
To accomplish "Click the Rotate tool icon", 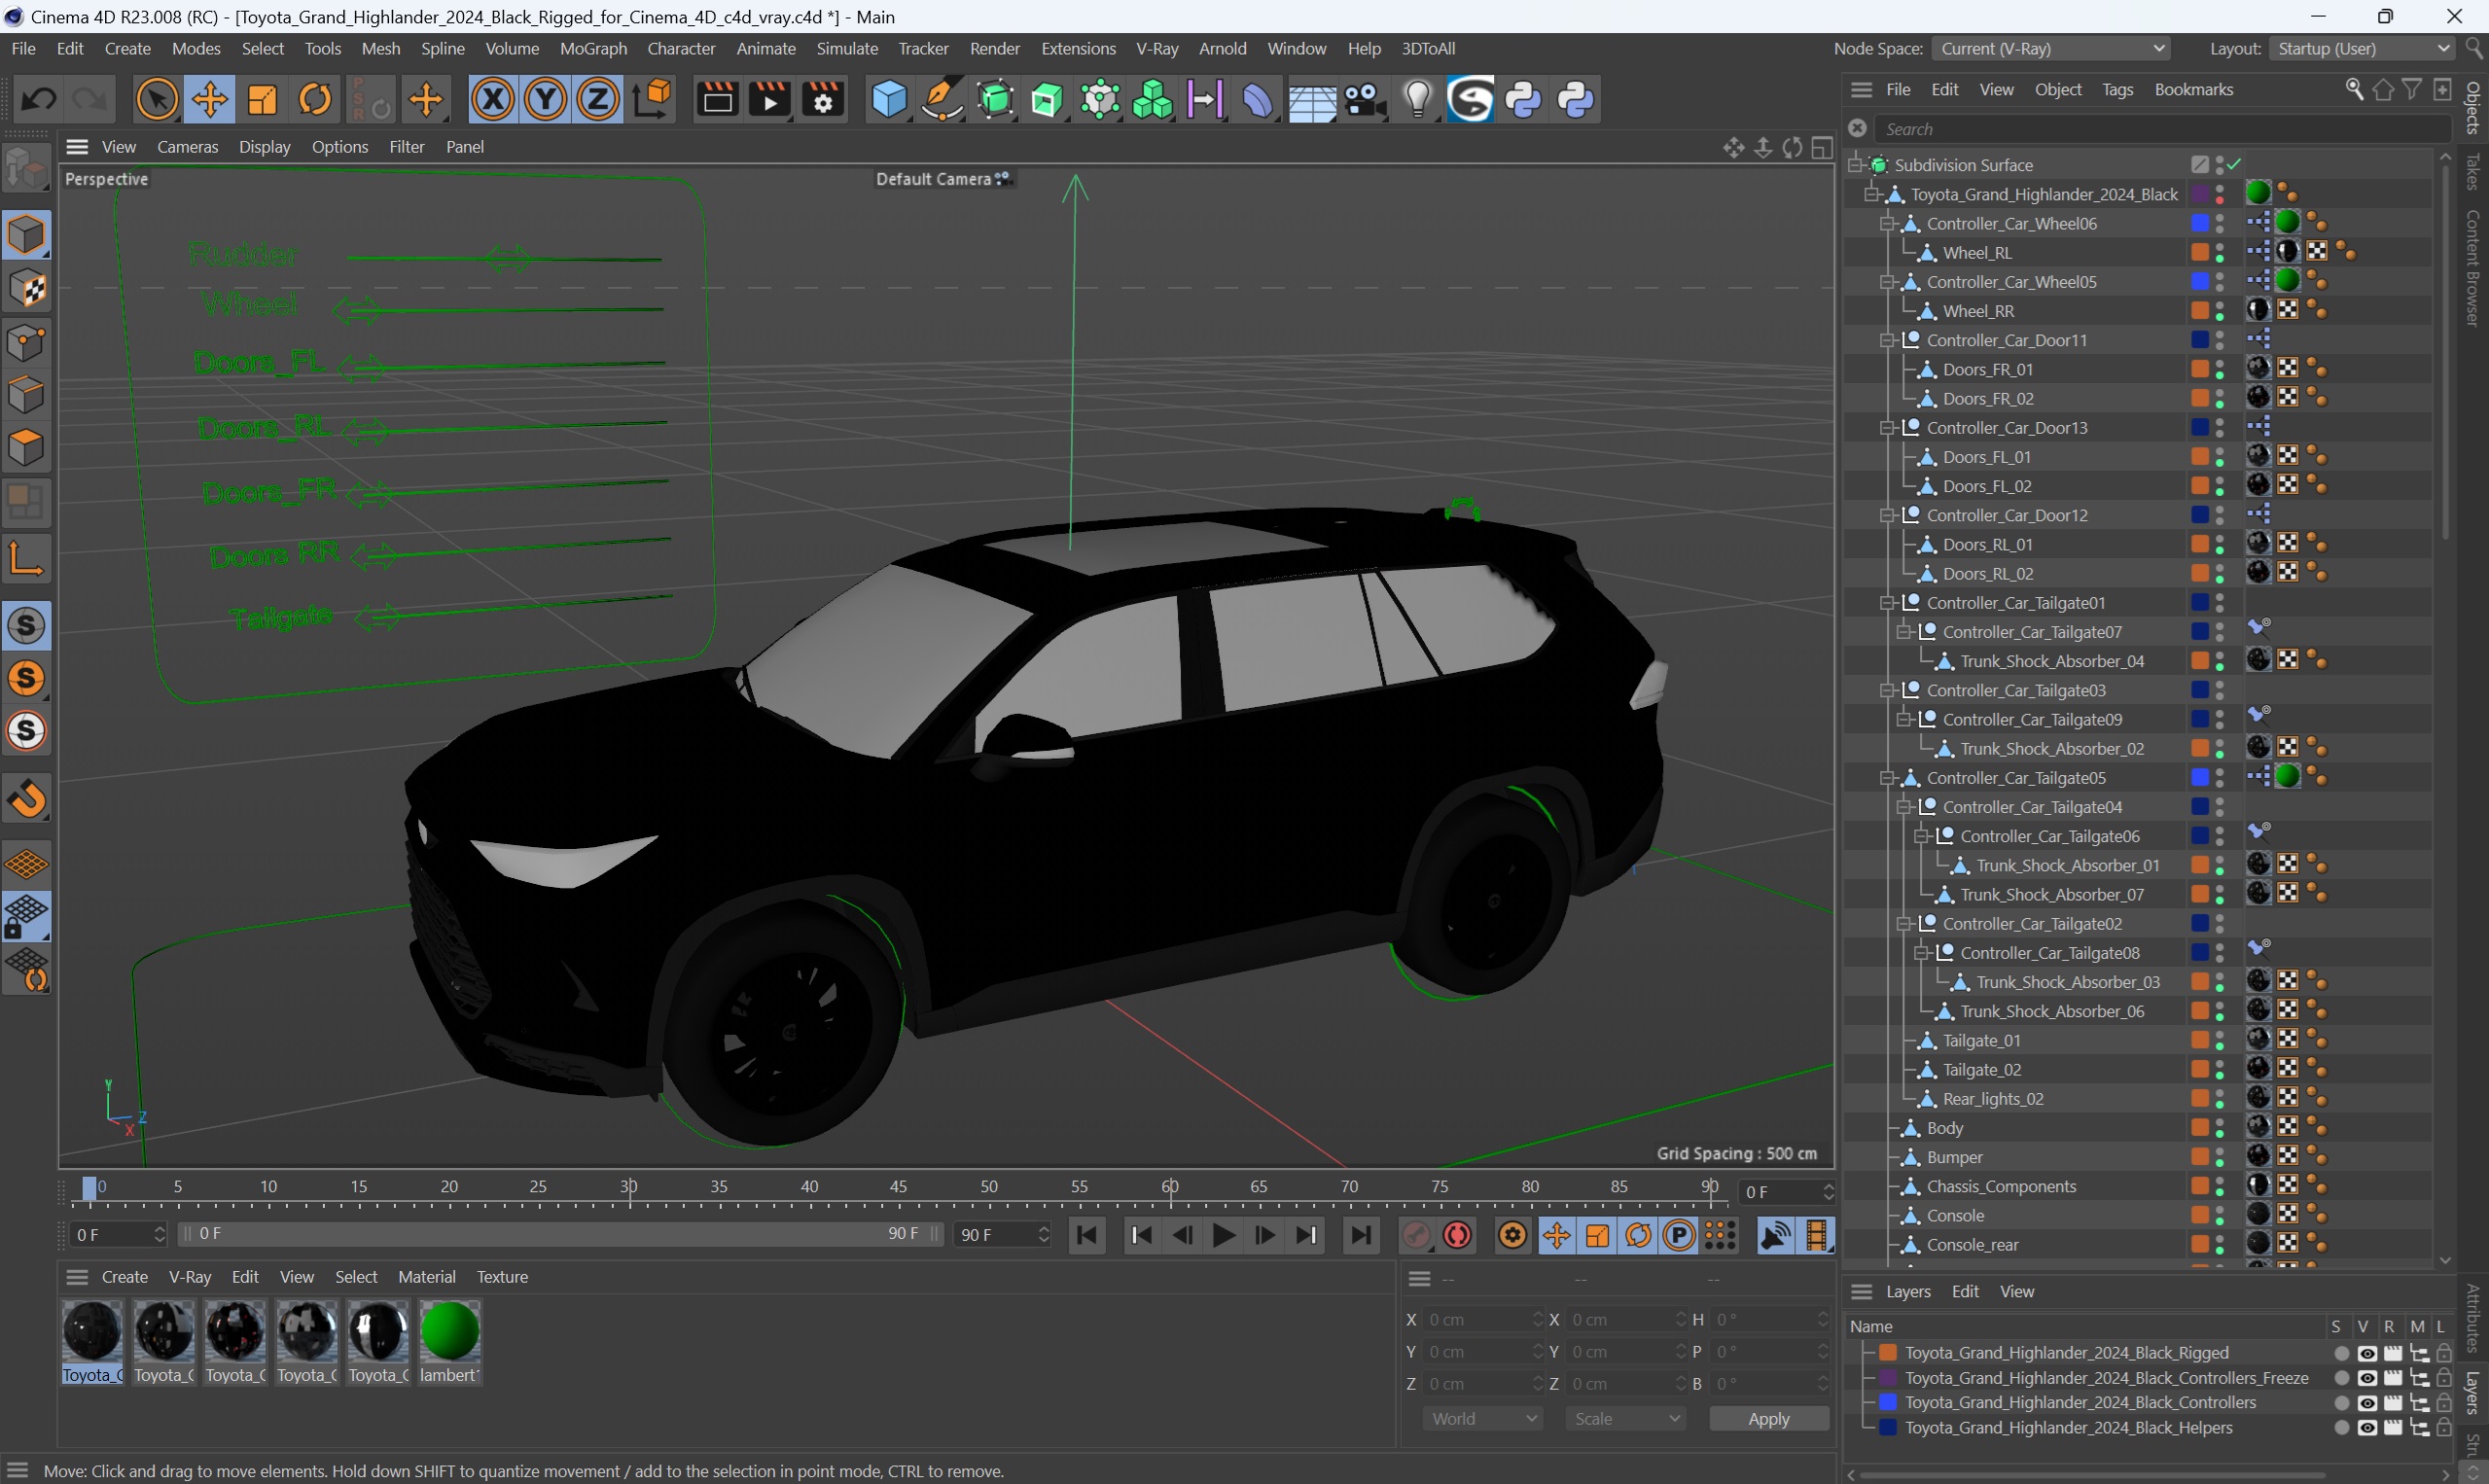I will (314, 101).
